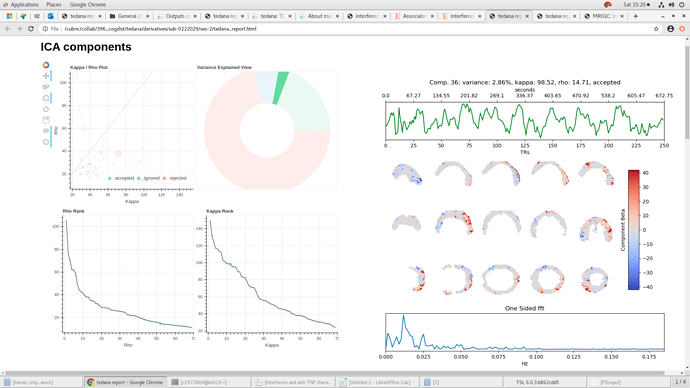
Task: Save plots using the Save tool icon
Action: click(x=46, y=120)
